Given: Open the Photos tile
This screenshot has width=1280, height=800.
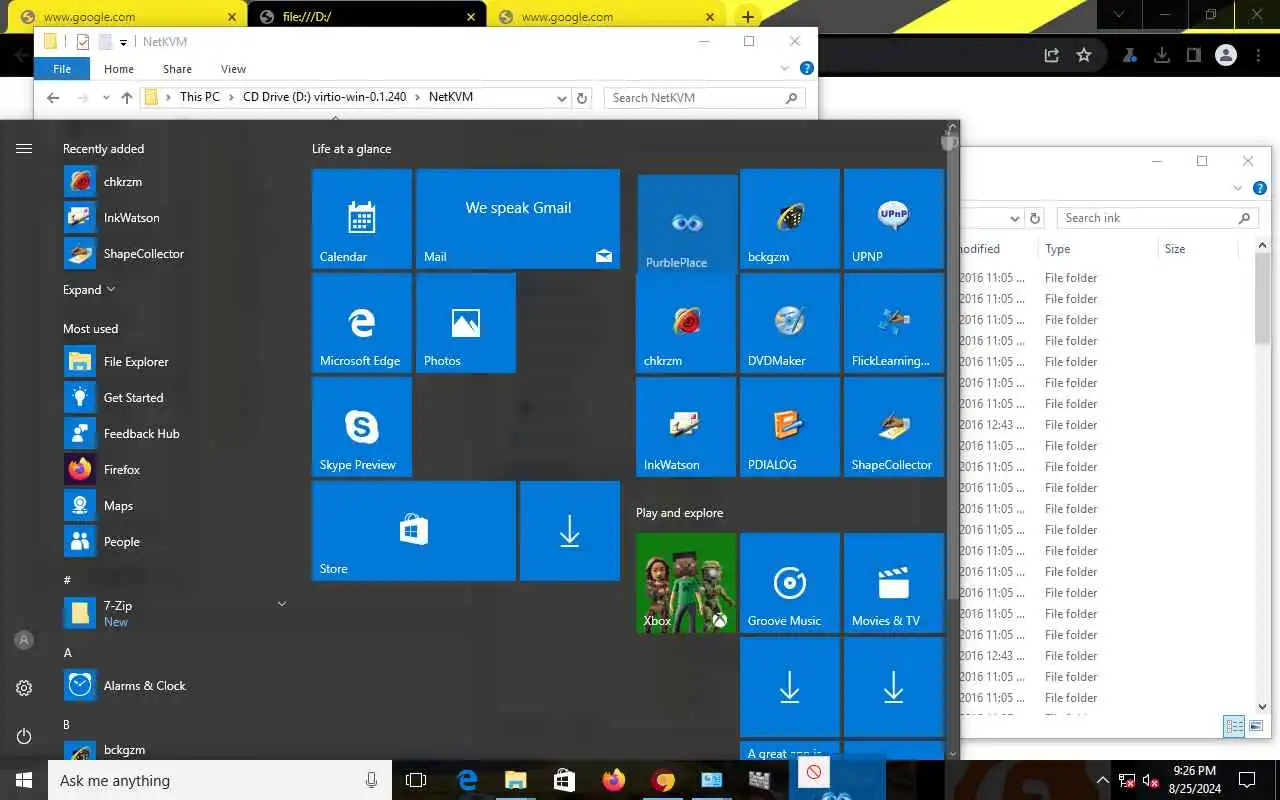Looking at the screenshot, I should (466, 323).
